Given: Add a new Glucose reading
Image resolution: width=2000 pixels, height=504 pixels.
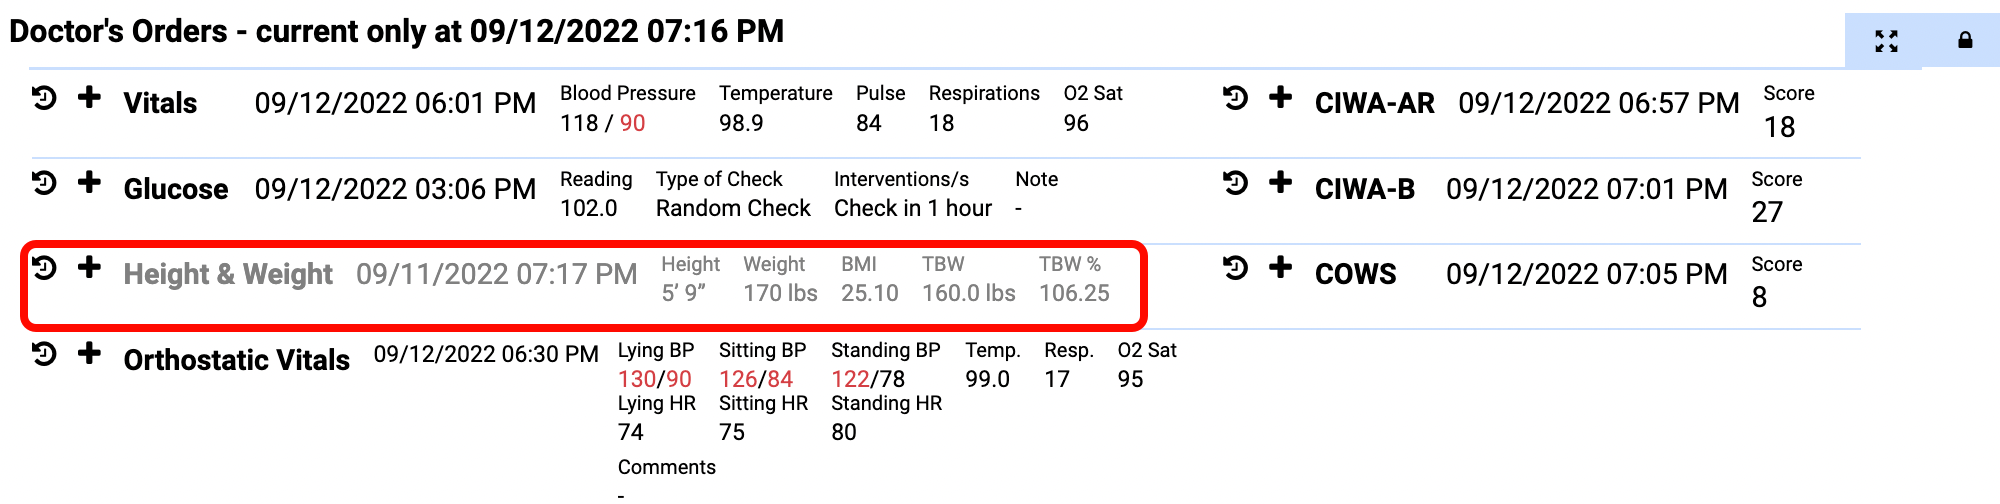Looking at the screenshot, I should 89,183.
